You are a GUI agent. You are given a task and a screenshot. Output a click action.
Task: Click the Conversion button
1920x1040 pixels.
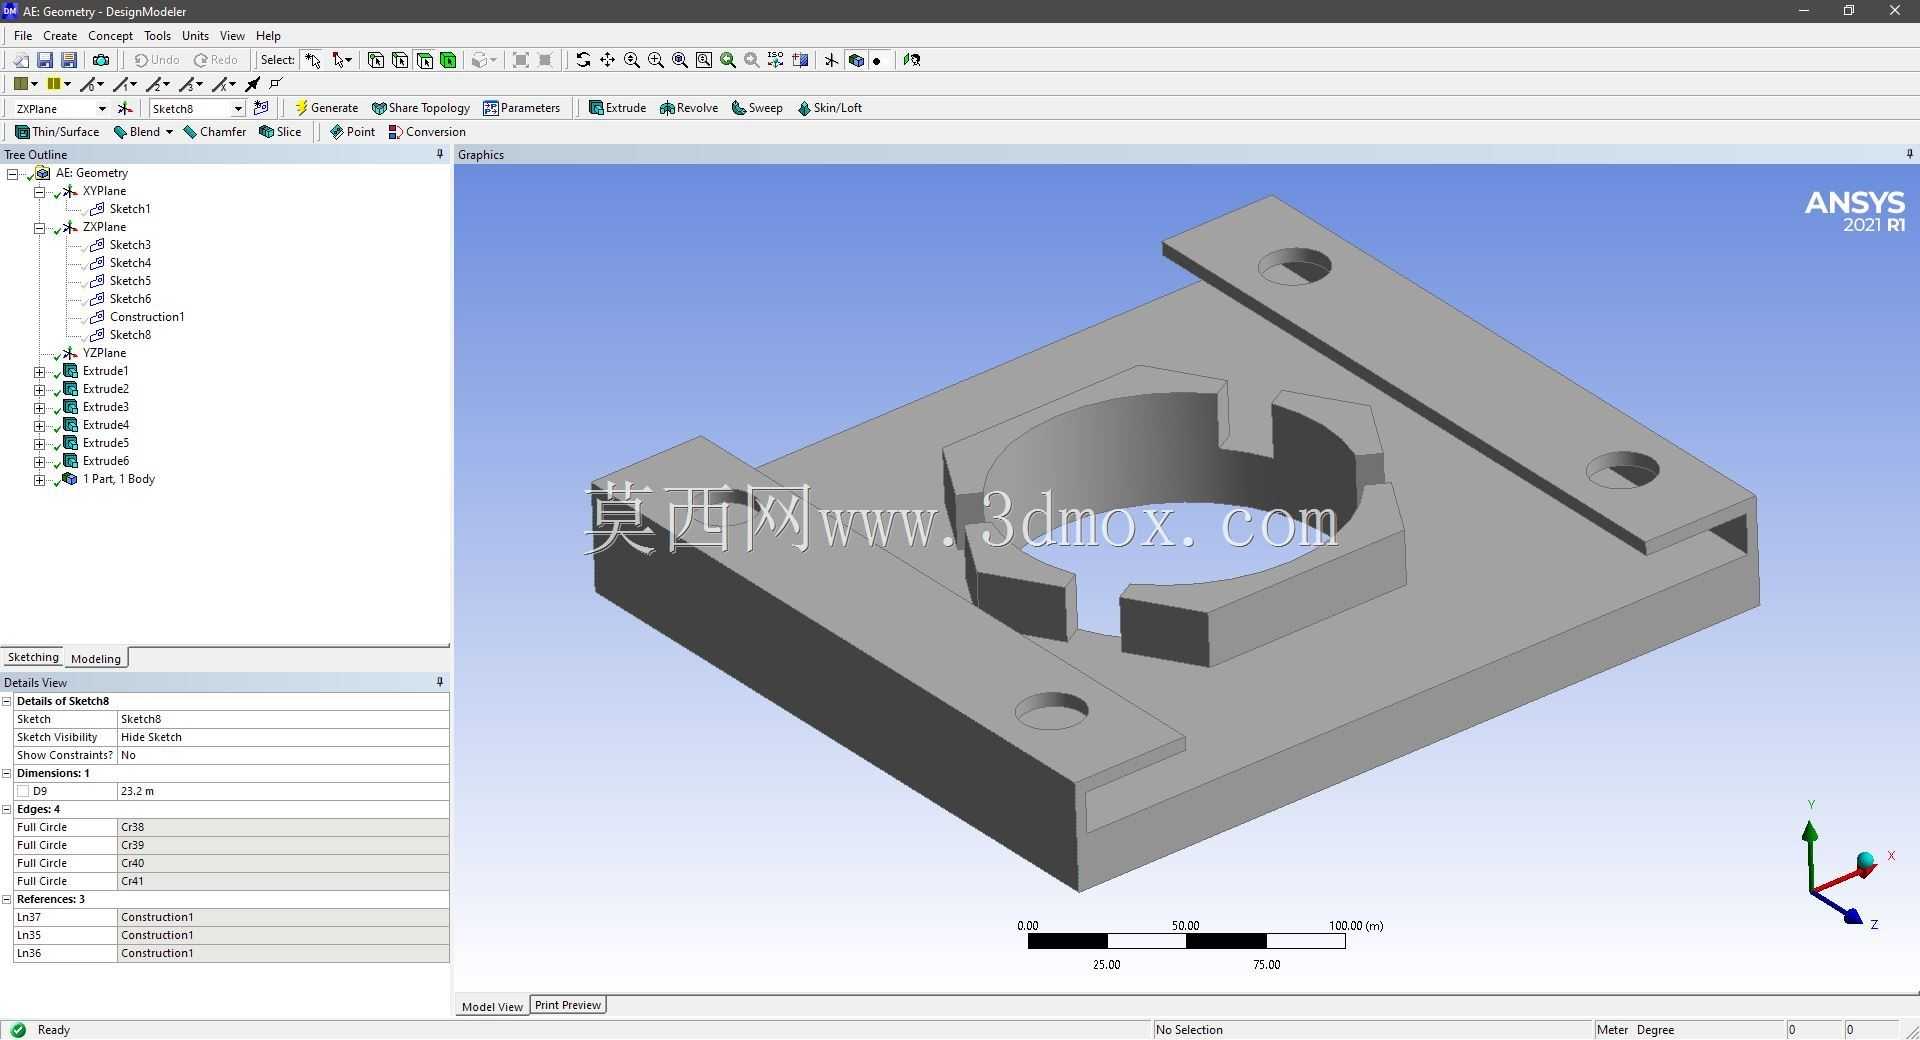[x=427, y=132]
